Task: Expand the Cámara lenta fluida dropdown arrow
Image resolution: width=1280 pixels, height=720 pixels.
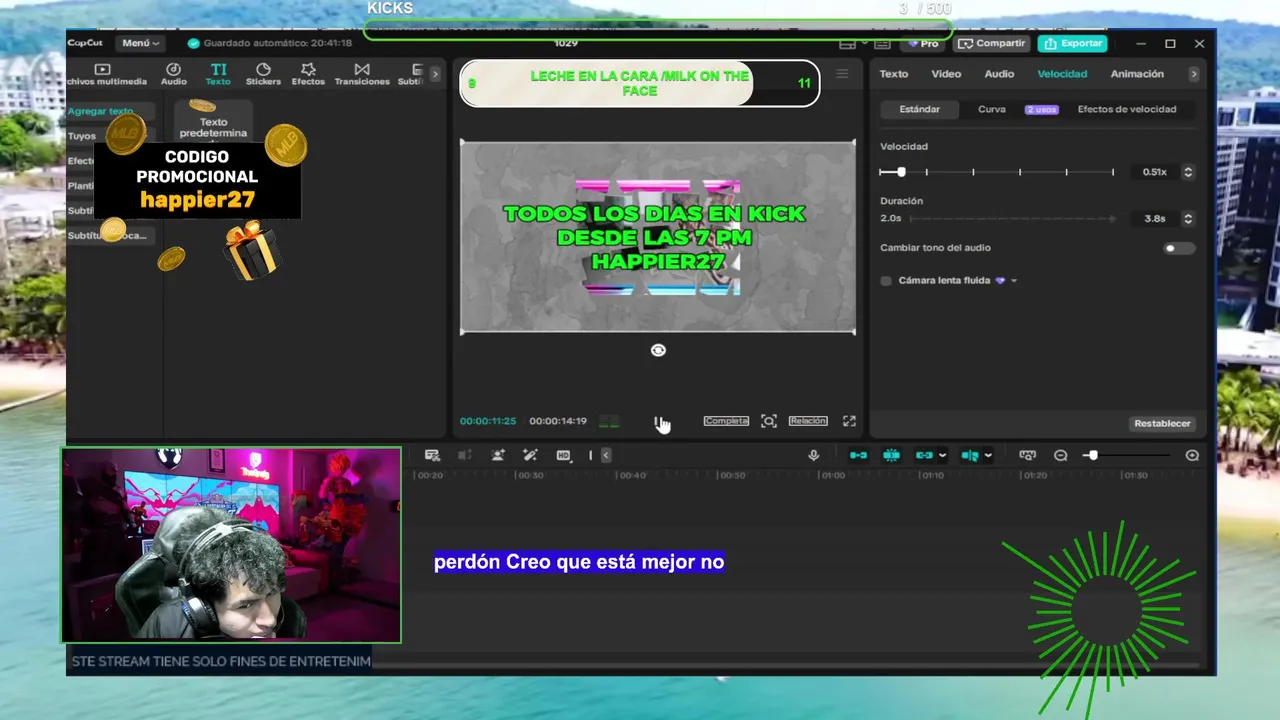Action: pos(1014,281)
